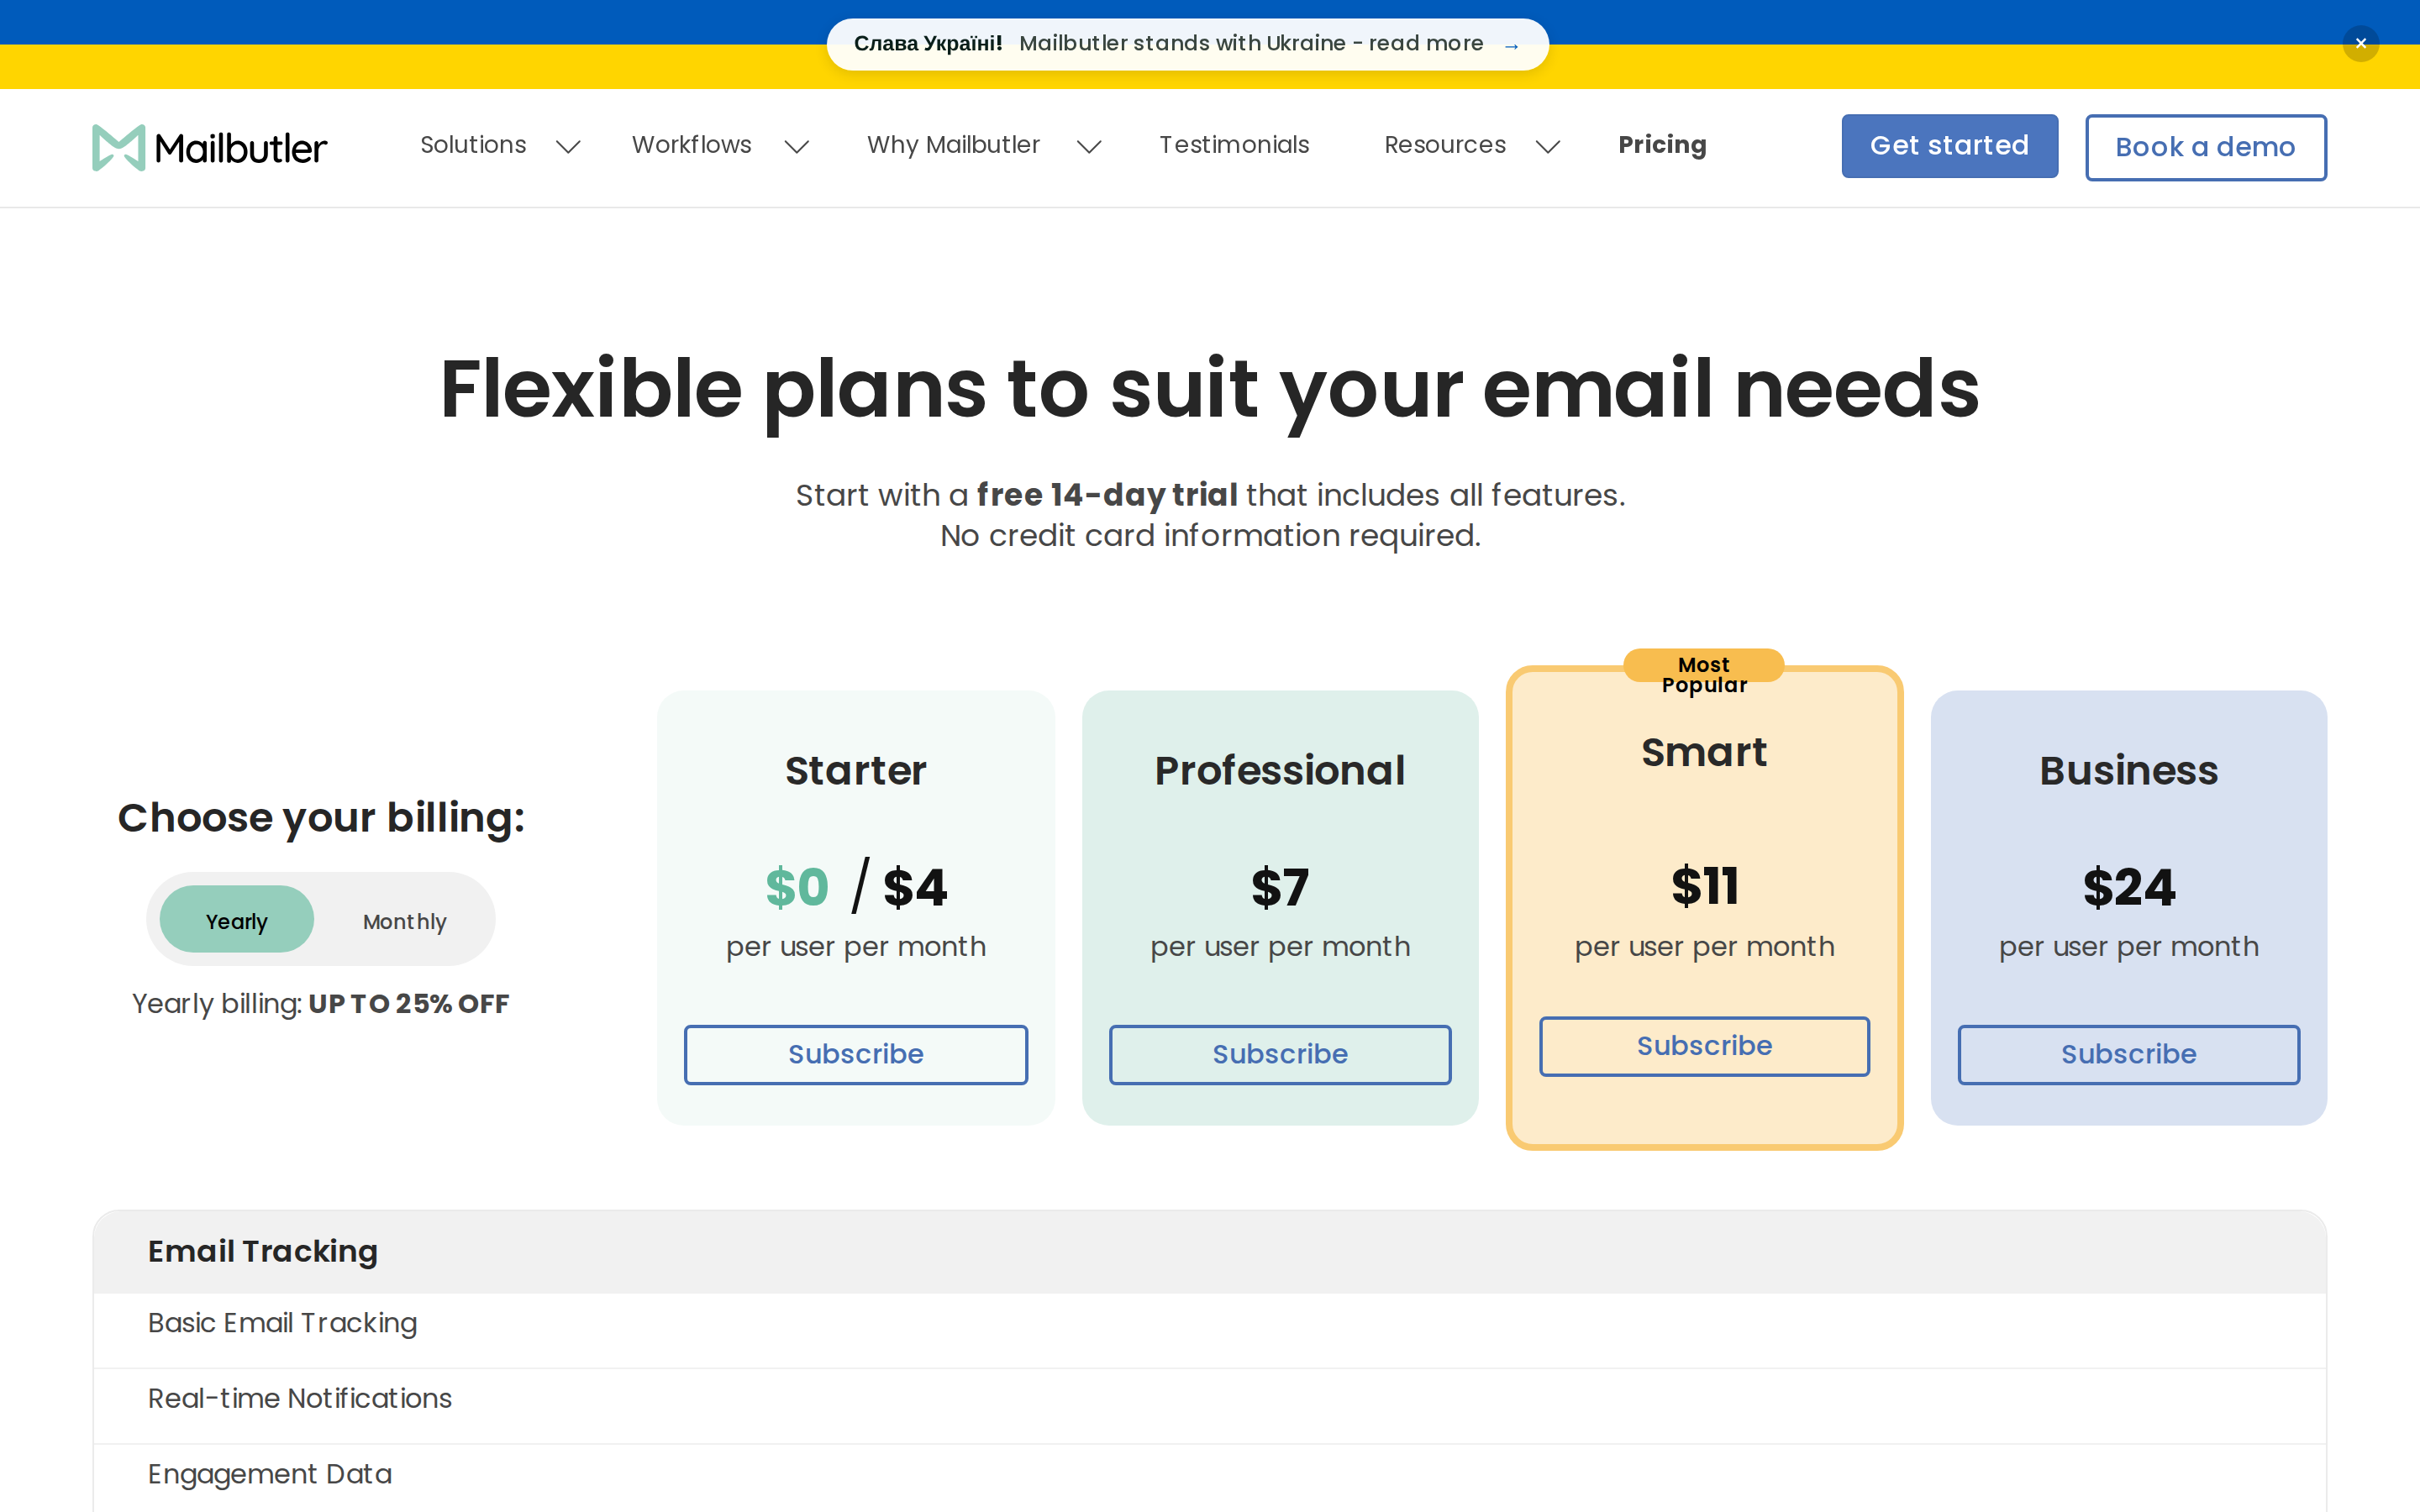The image size is (2420, 1512).
Task: Click the $0 Starter price
Action: tap(797, 887)
